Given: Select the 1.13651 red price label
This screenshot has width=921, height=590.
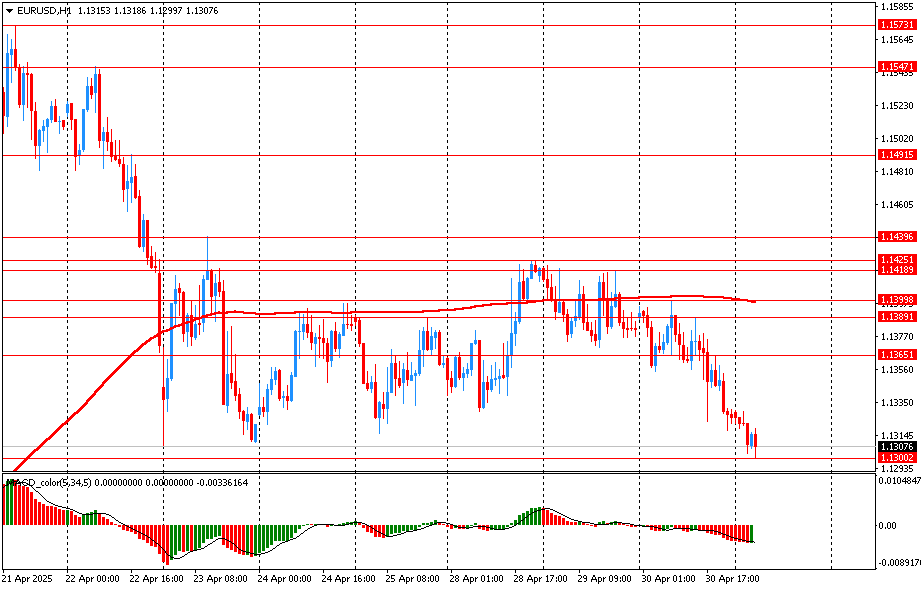Looking at the screenshot, I should pyautogui.click(x=897, y=355).
